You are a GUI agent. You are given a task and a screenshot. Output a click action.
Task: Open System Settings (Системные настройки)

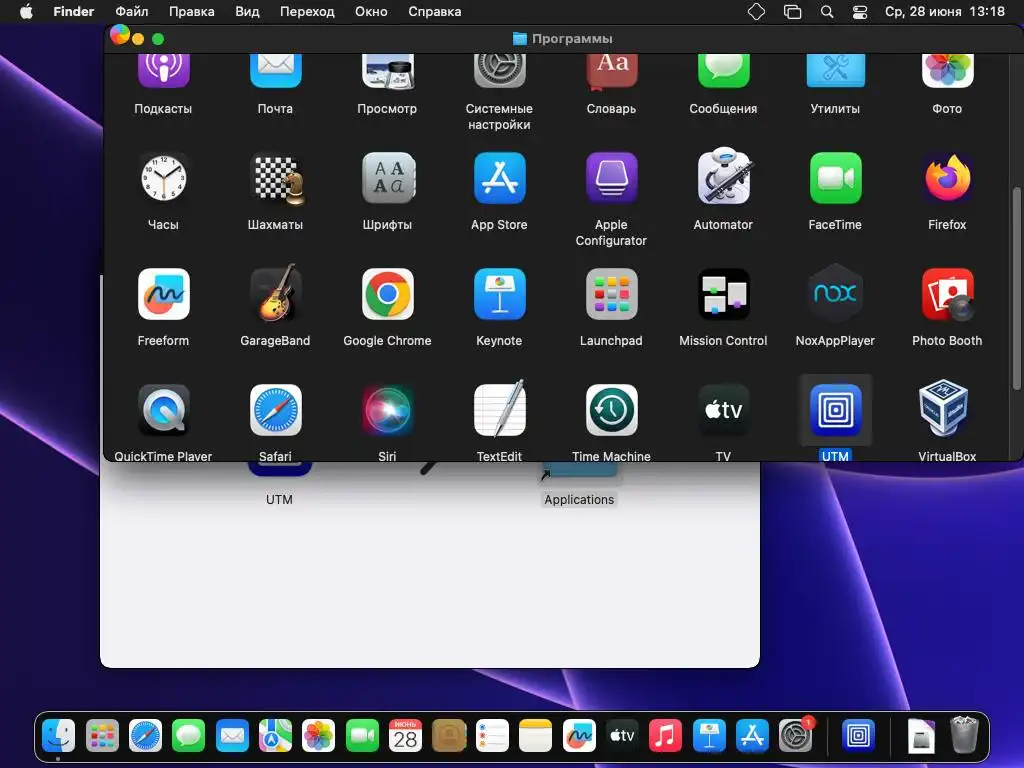click(500, 71)
